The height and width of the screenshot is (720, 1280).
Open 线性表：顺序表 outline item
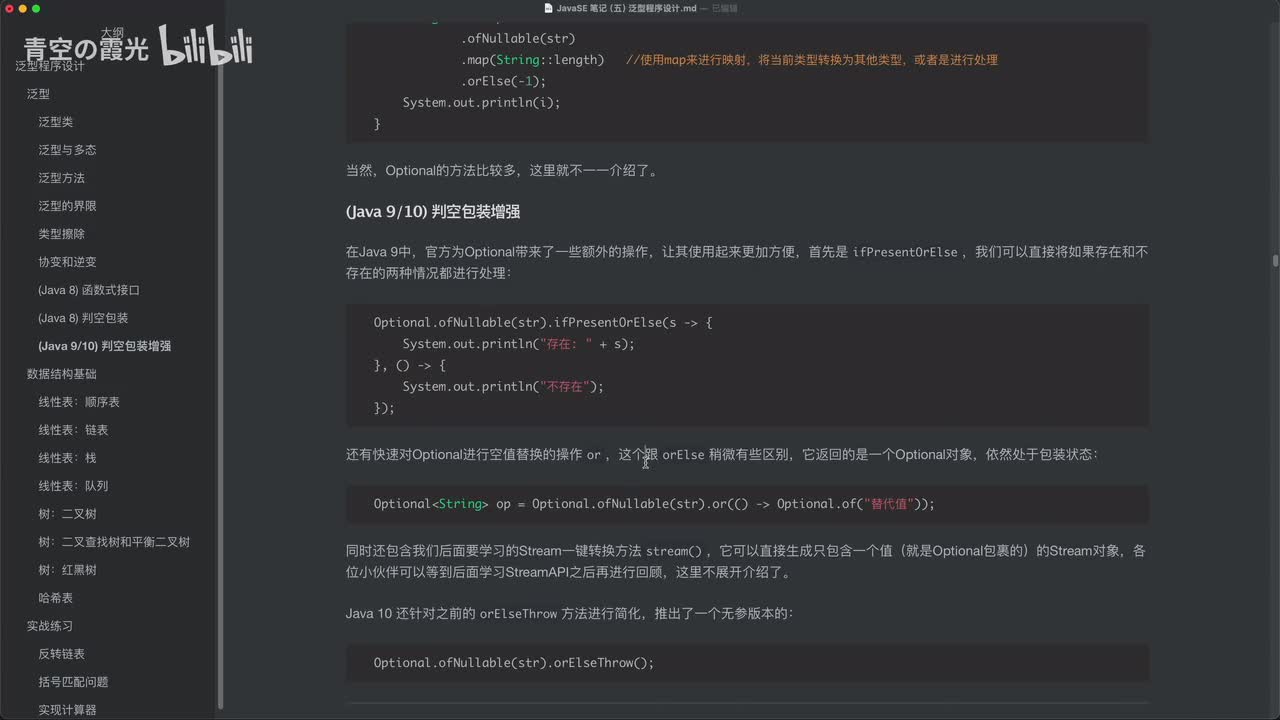[79, 402]
